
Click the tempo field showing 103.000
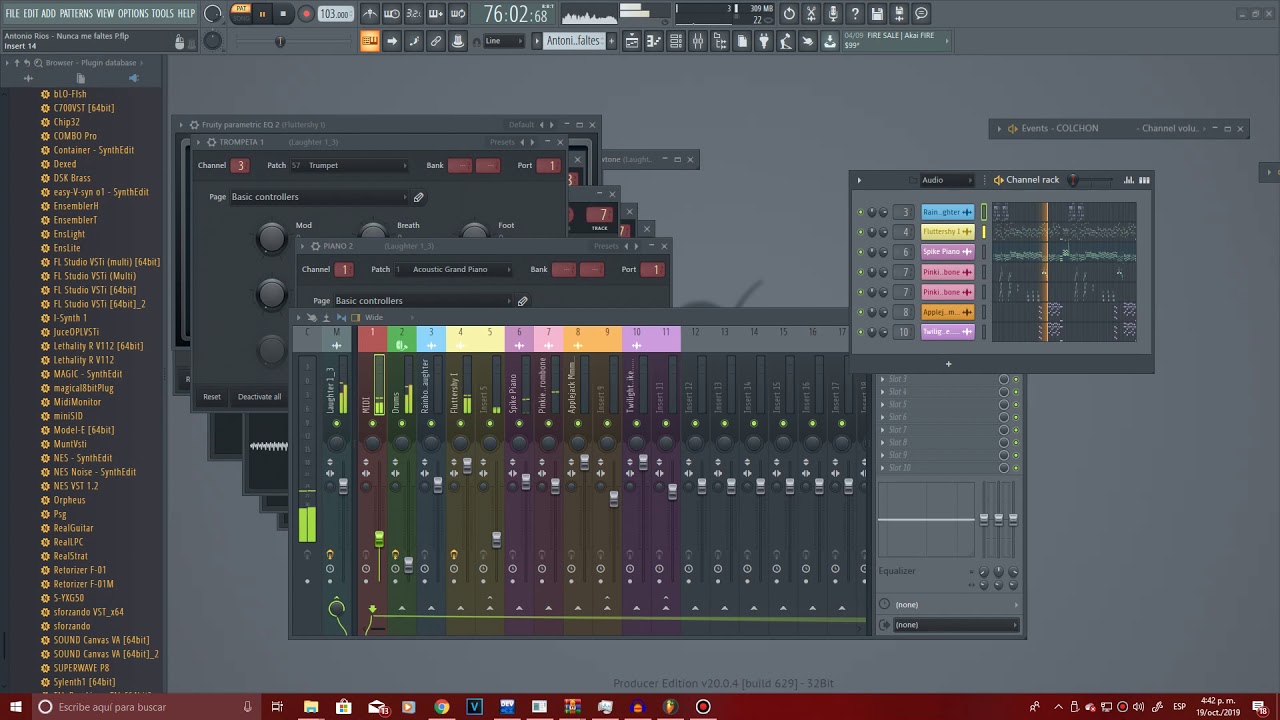tap(335, 14)
